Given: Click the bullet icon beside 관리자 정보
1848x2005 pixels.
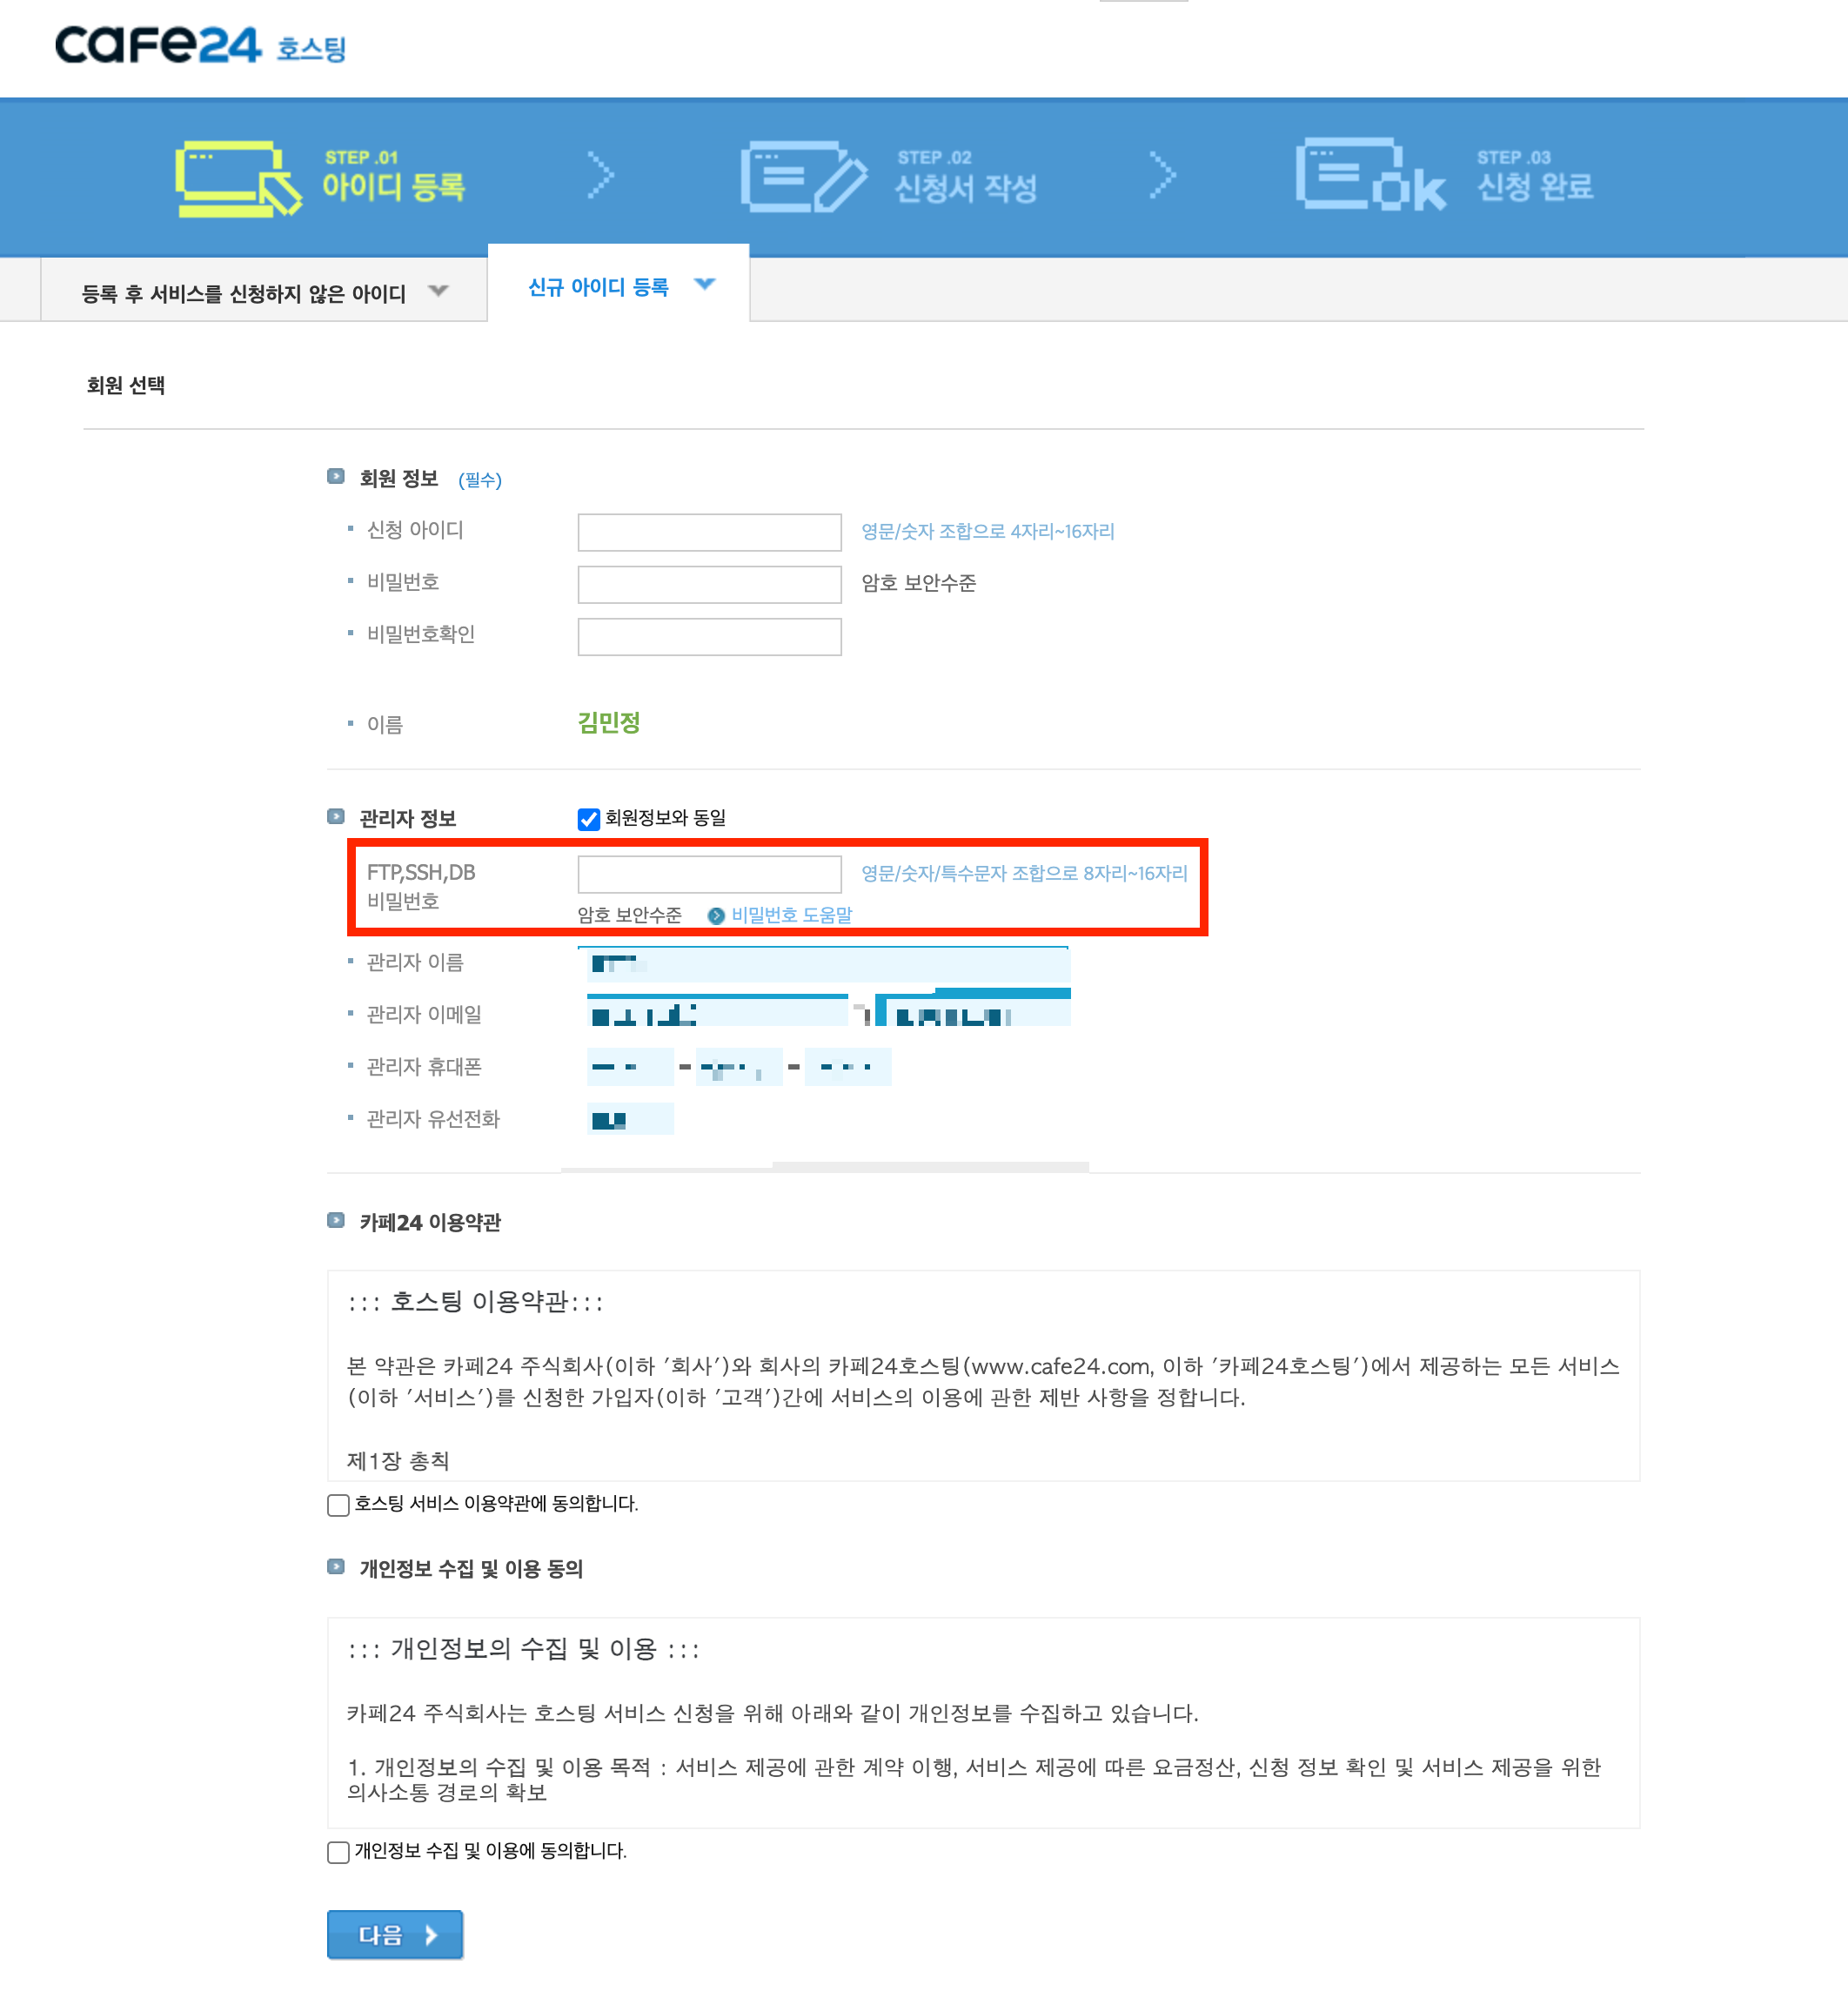Looking at the screenshot, I should [x=336, y=817].
